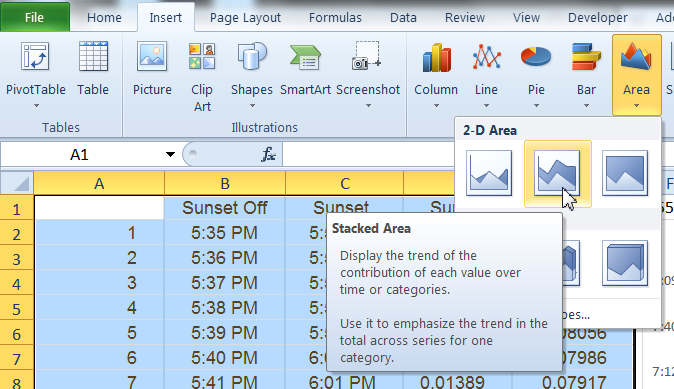Expand the Shapes dropdown arrow
The image size is (674, 389).
(x=252, y=105)
